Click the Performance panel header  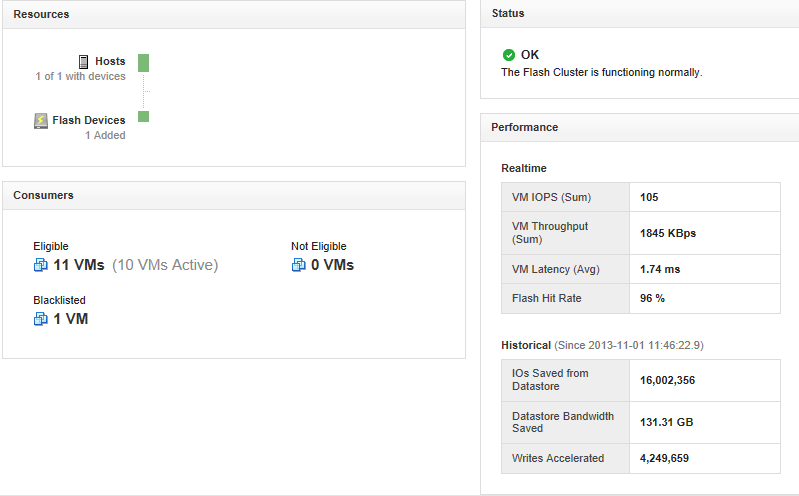[x=640, y=127]
